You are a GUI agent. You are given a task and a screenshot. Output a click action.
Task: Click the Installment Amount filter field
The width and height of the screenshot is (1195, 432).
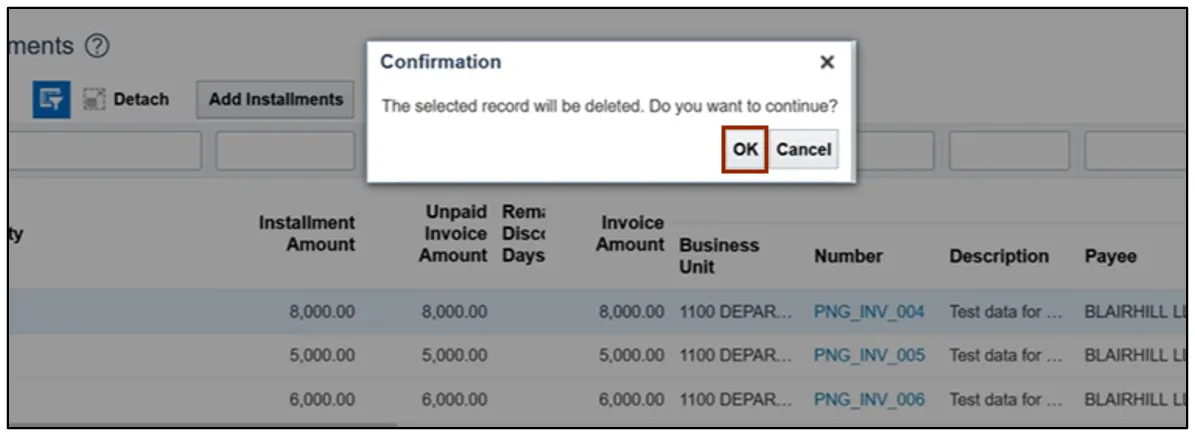point(285,151)
